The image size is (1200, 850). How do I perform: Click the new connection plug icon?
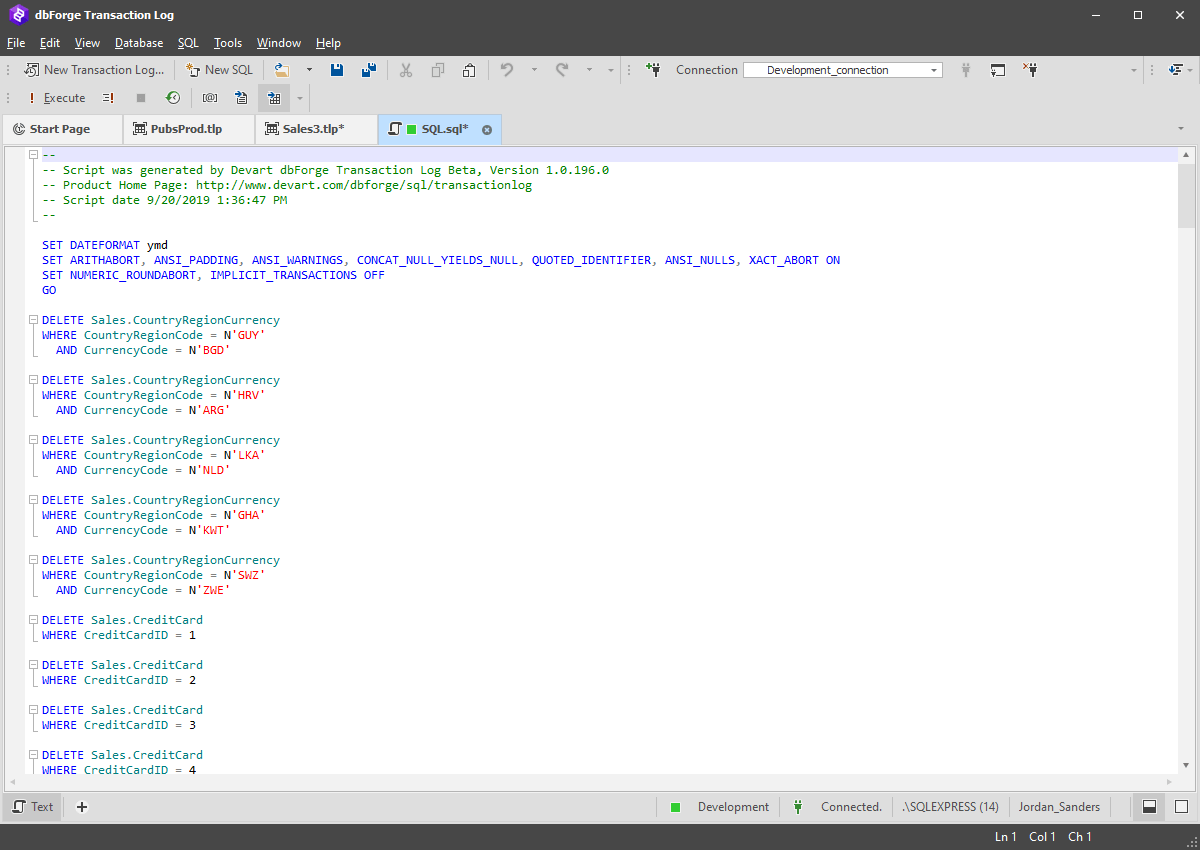653,70
